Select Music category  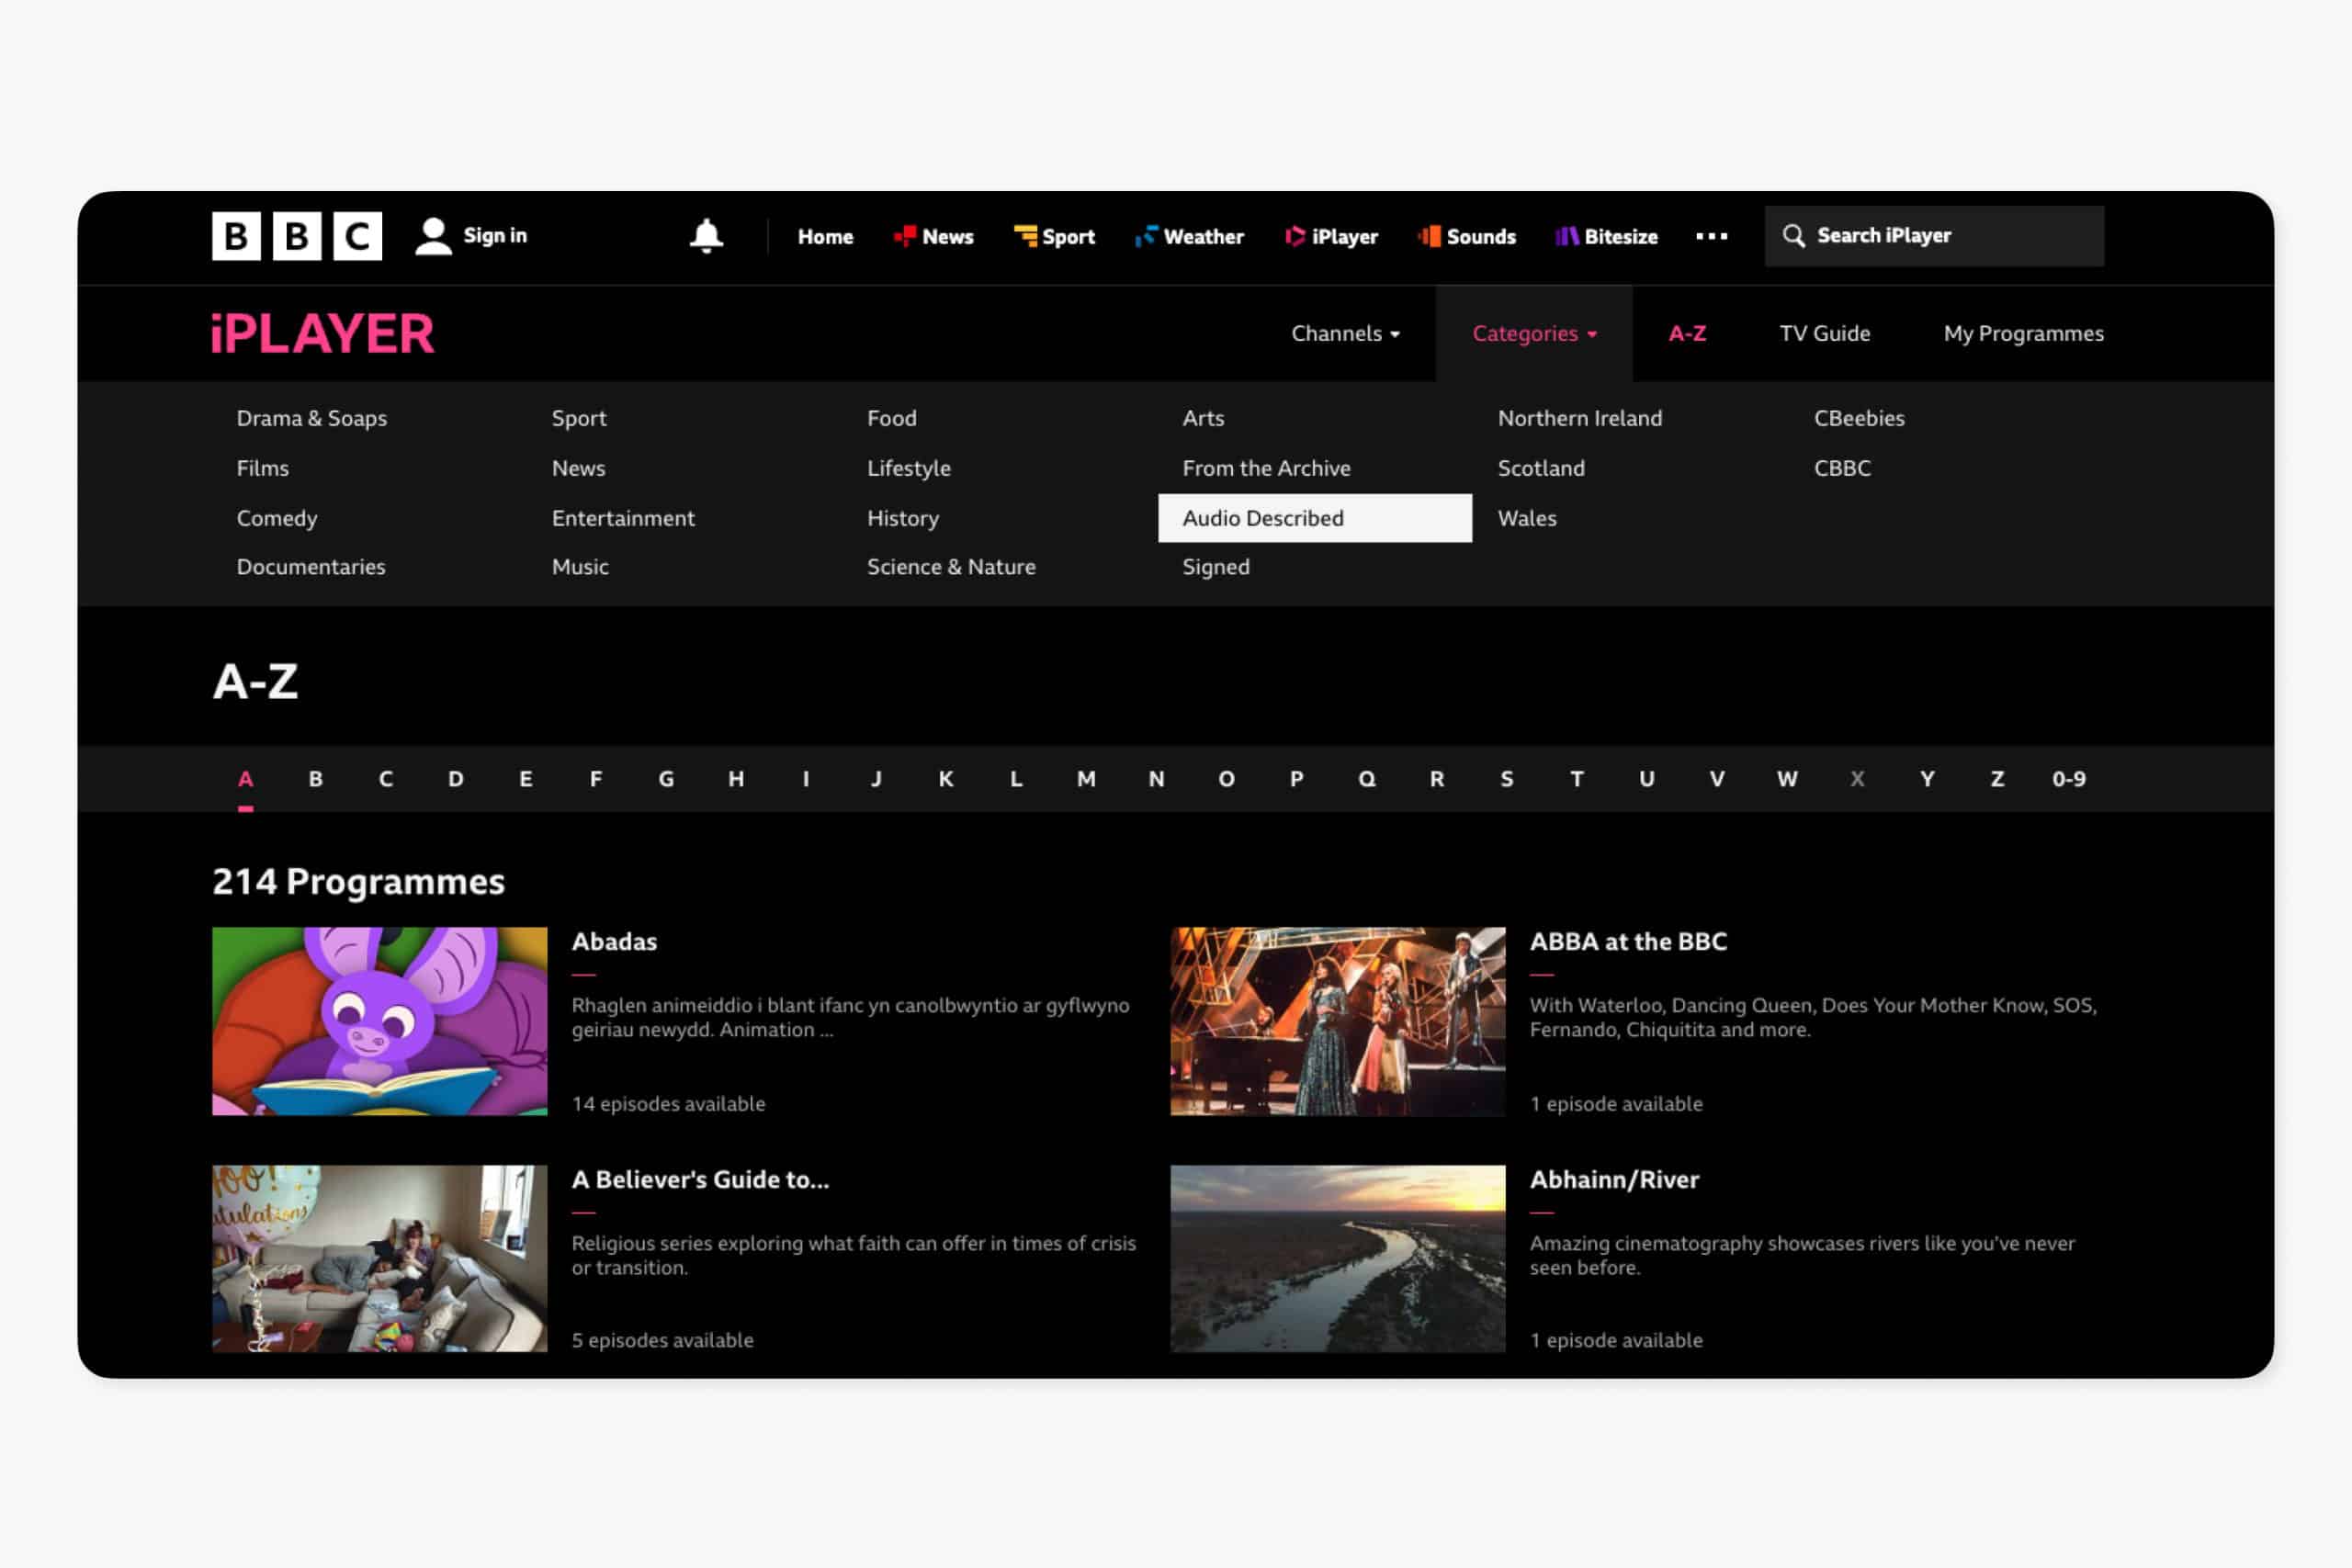580,567
